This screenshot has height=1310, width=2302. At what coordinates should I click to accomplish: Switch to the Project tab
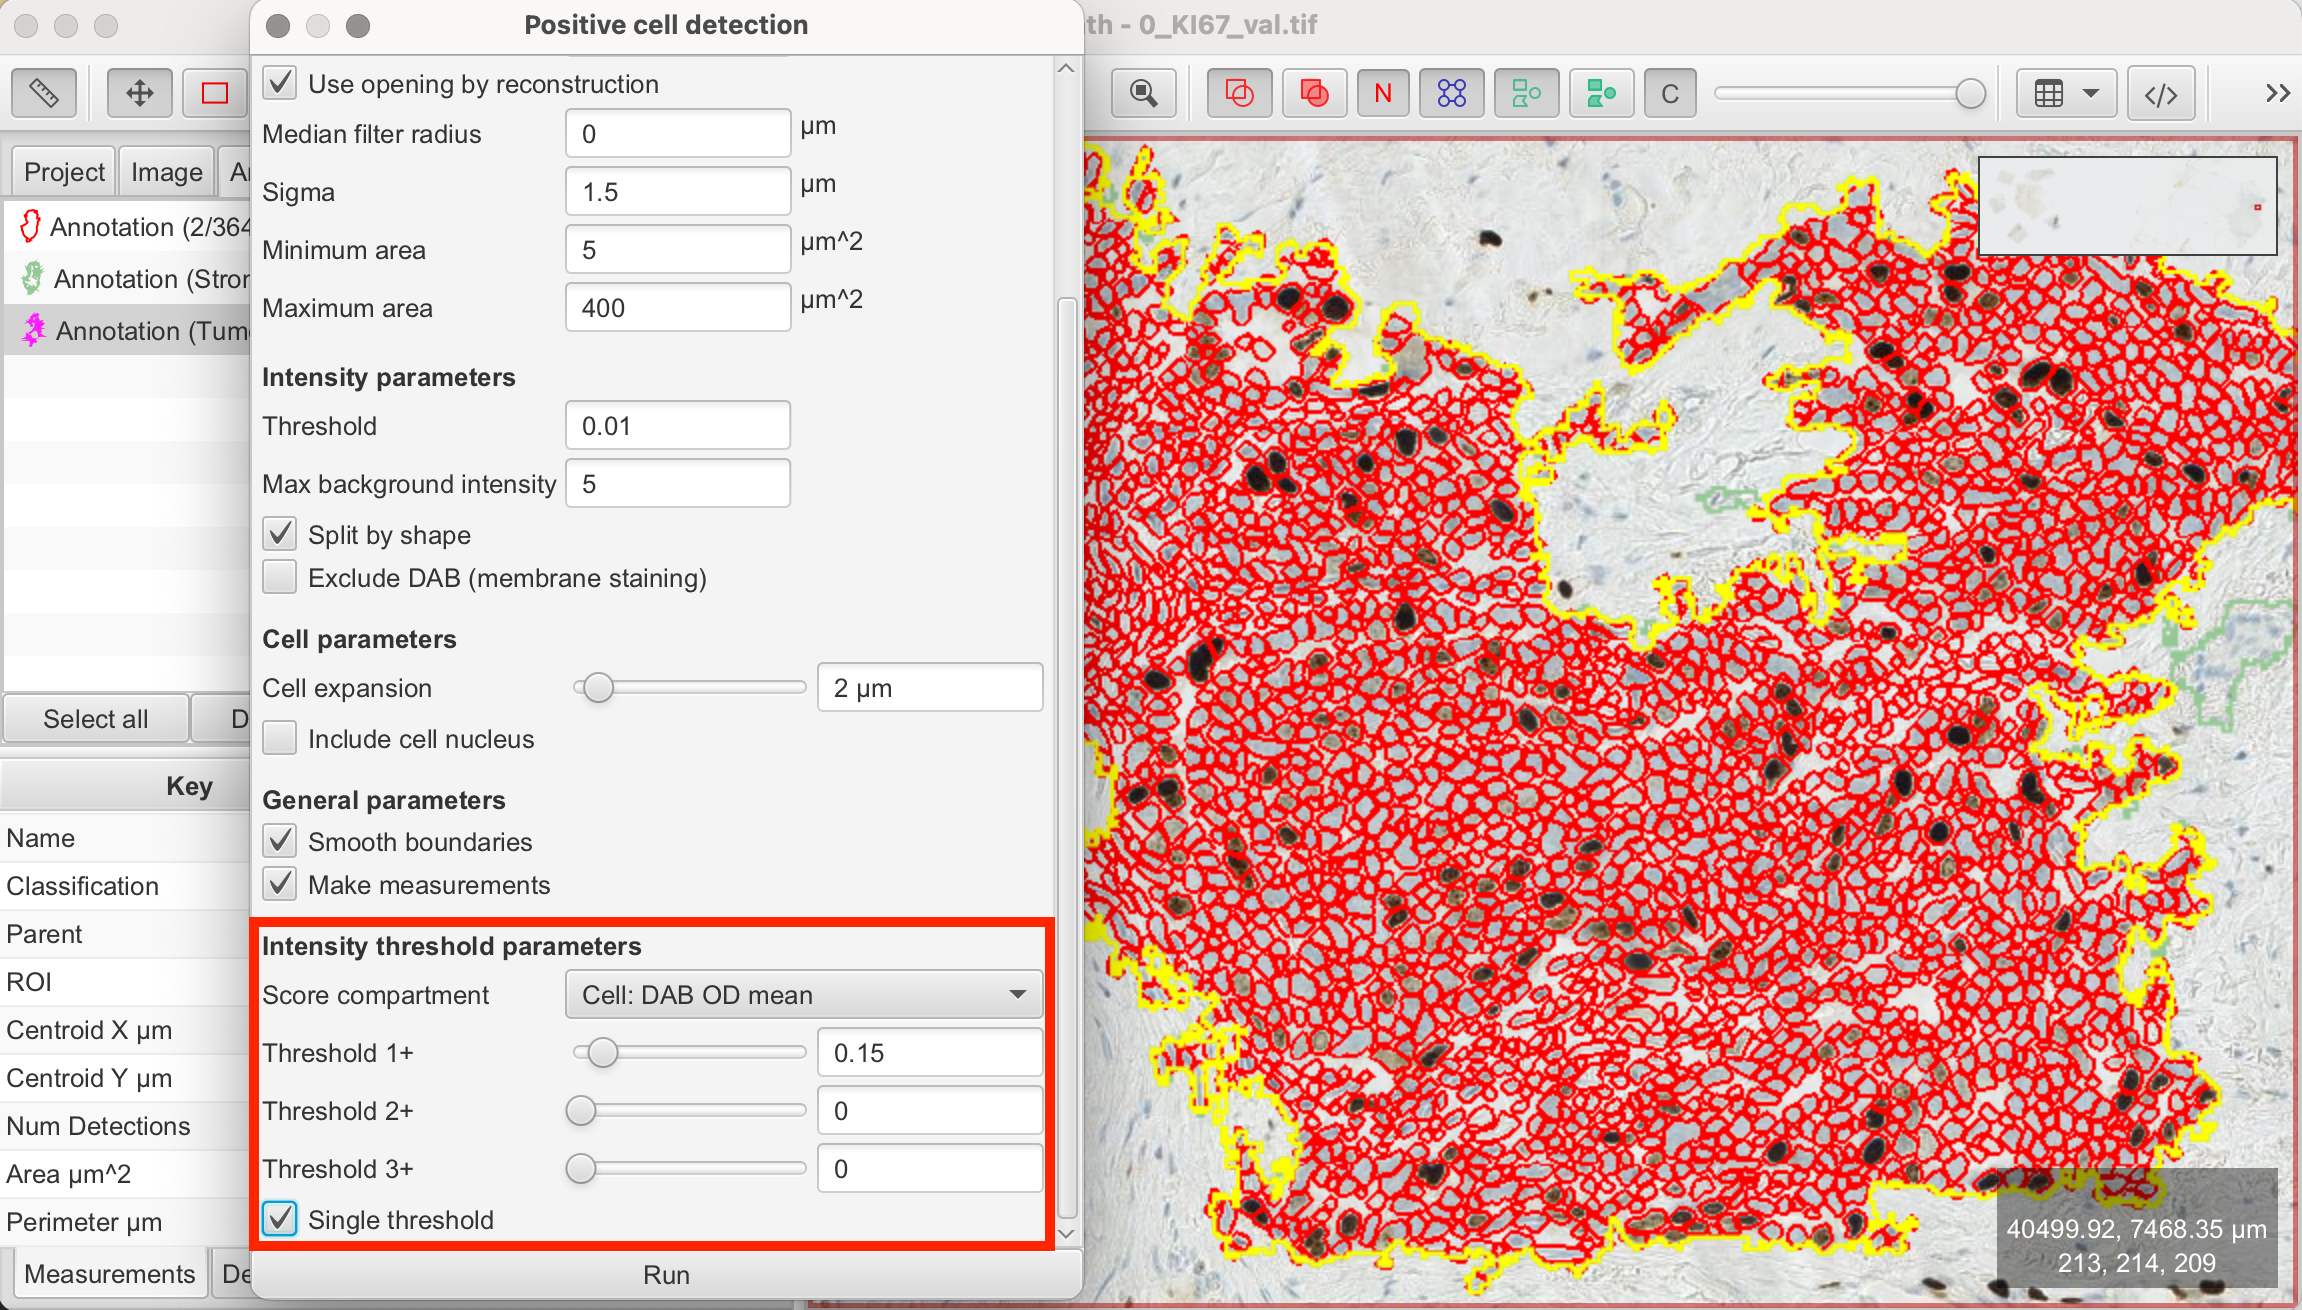pyautogui.click(x=62, y=171)
